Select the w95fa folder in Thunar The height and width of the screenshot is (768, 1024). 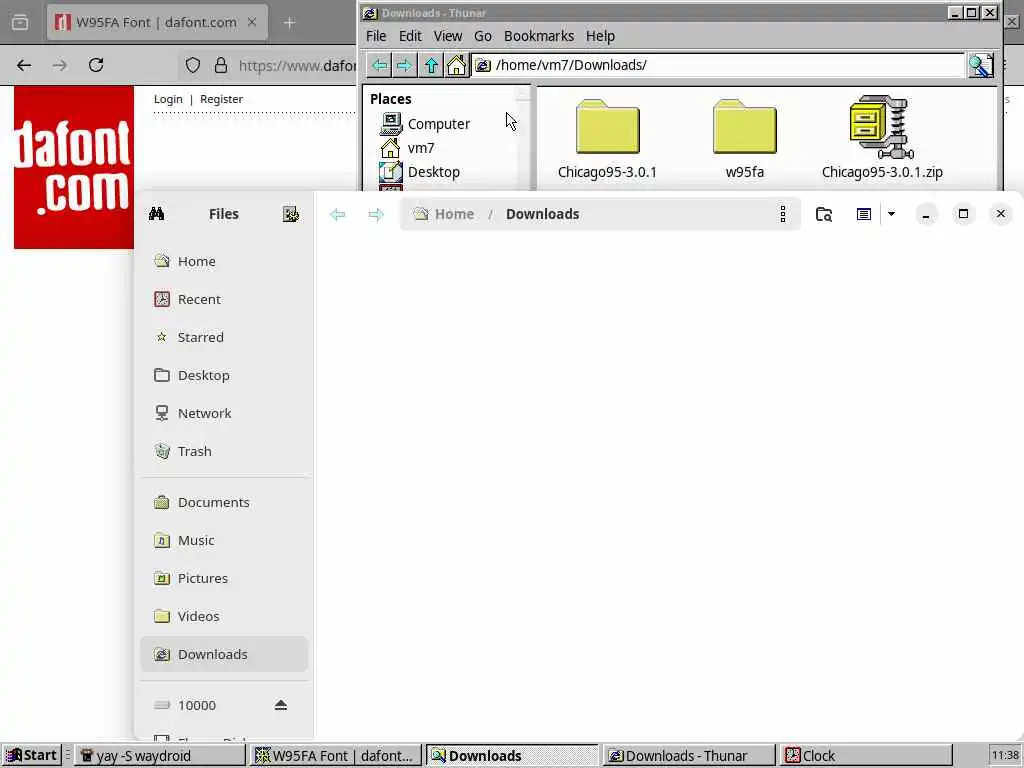click(744, 138)
